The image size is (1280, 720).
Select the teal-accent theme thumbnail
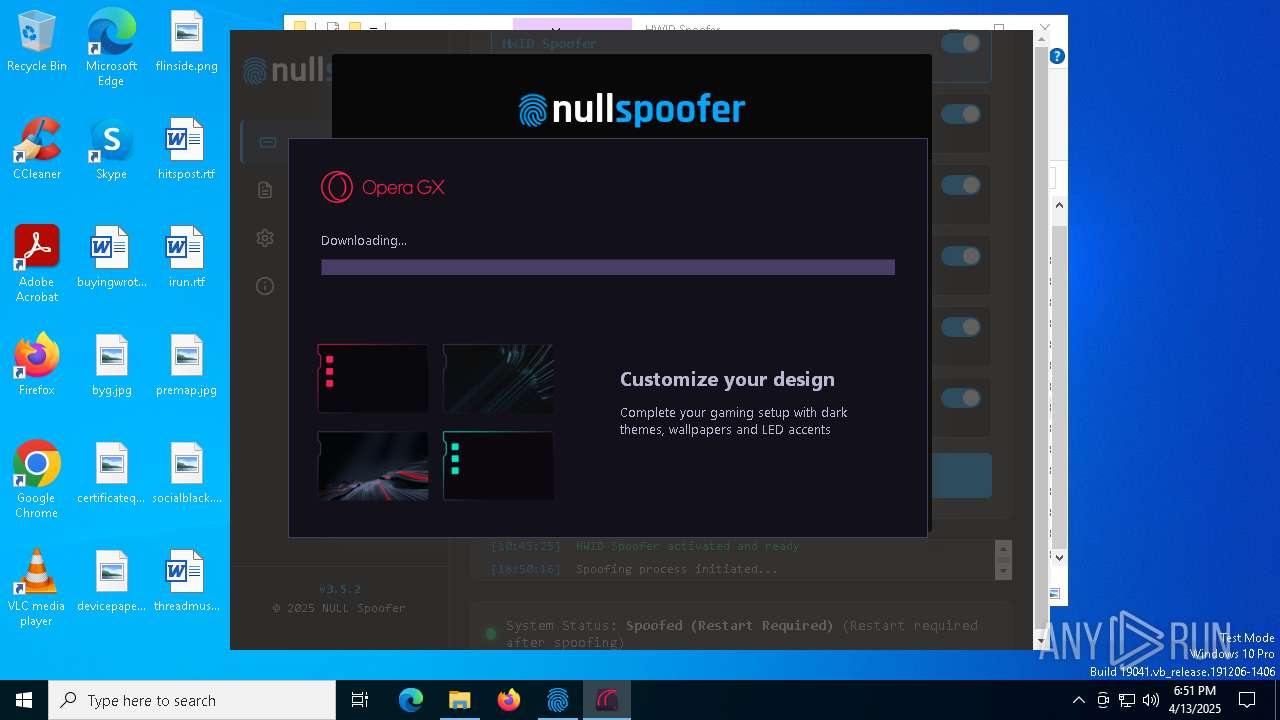[x=498, y=466]
